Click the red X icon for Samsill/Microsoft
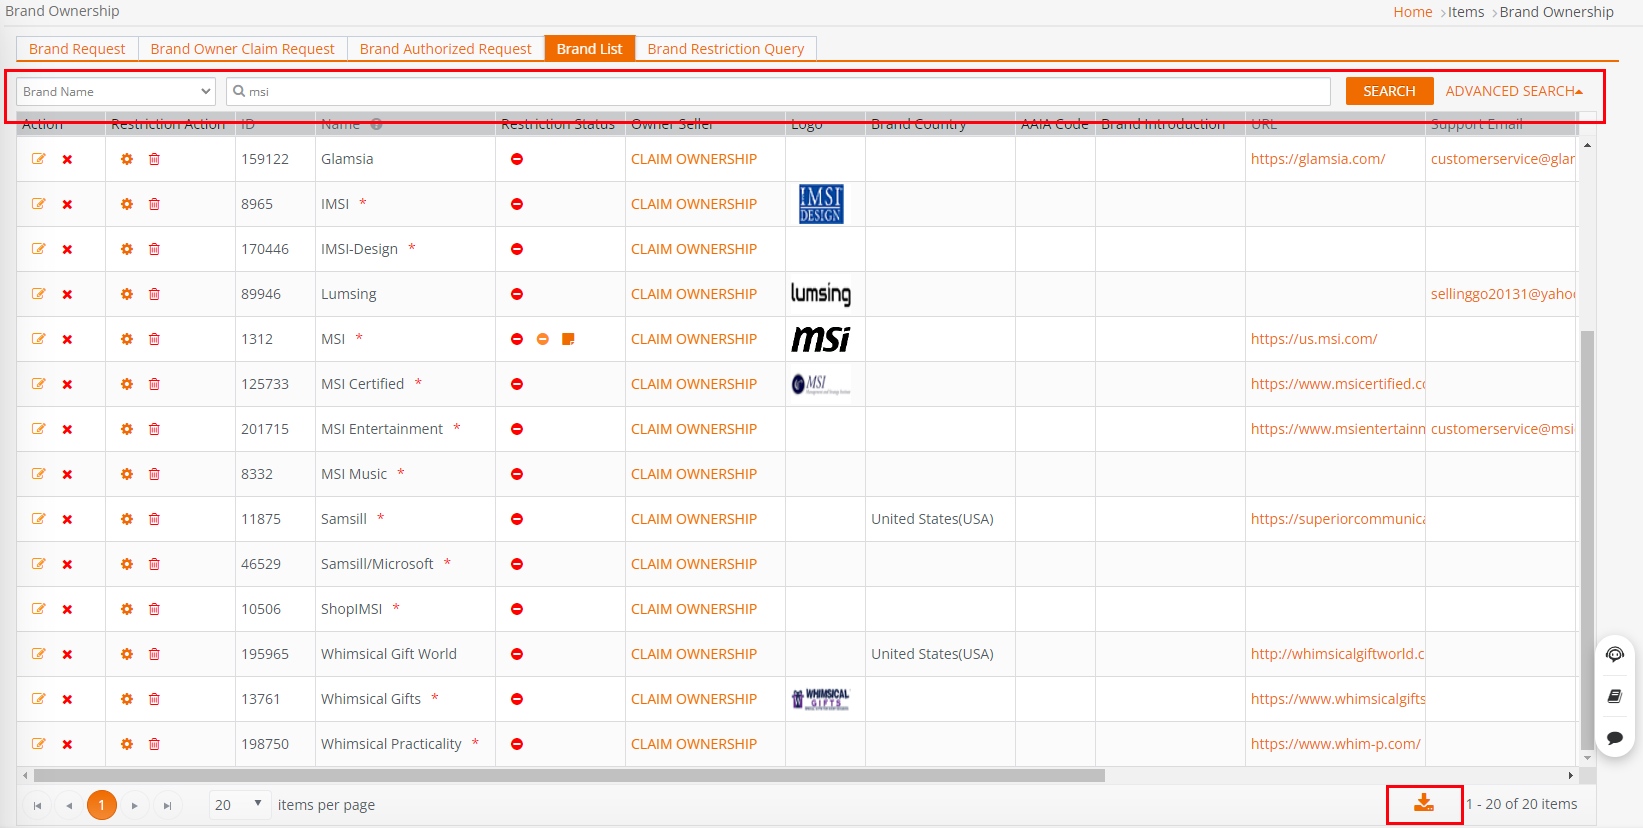Viewport: 1643px width, 828px height. point(67,564)
